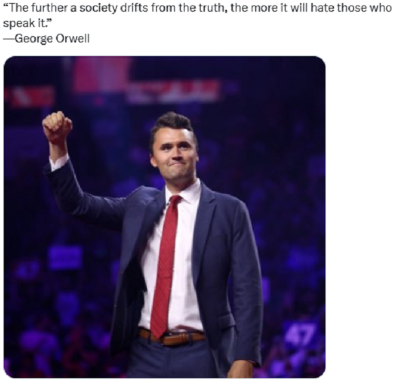400x382 pixels.
Task: Click the white shirt cuff on raised arm
Action: click(59, 163)
